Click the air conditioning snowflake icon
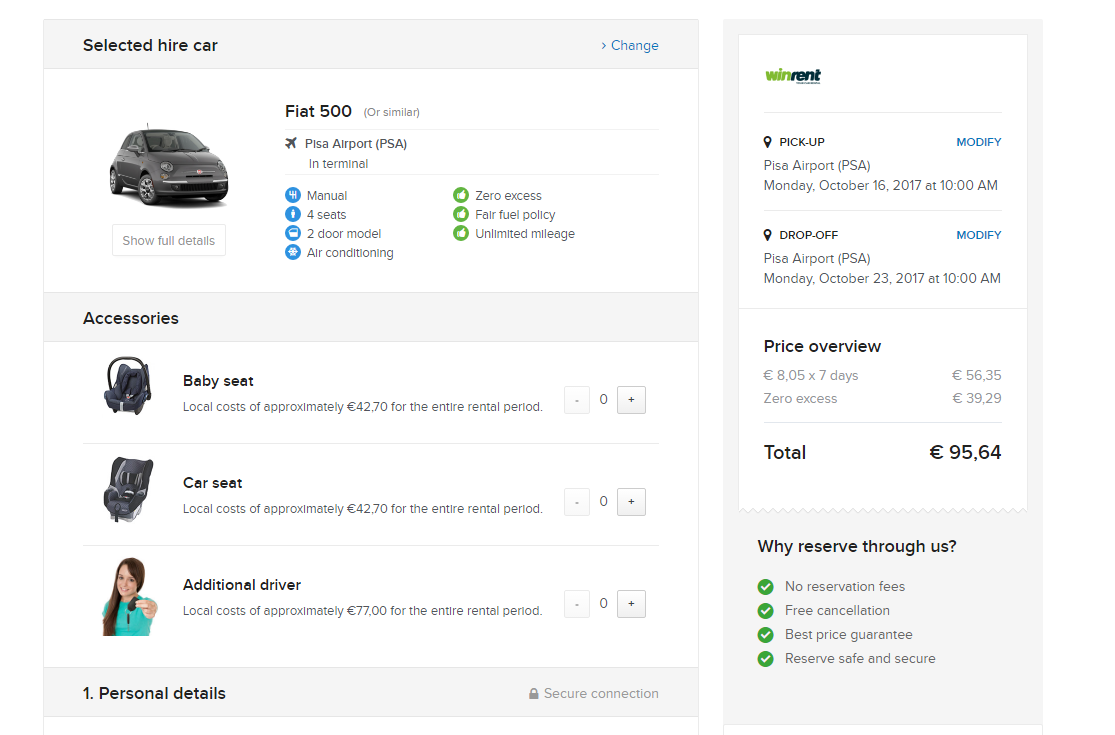The height and width of the screenshot is (735, 1115). click(x=292, y=252)
